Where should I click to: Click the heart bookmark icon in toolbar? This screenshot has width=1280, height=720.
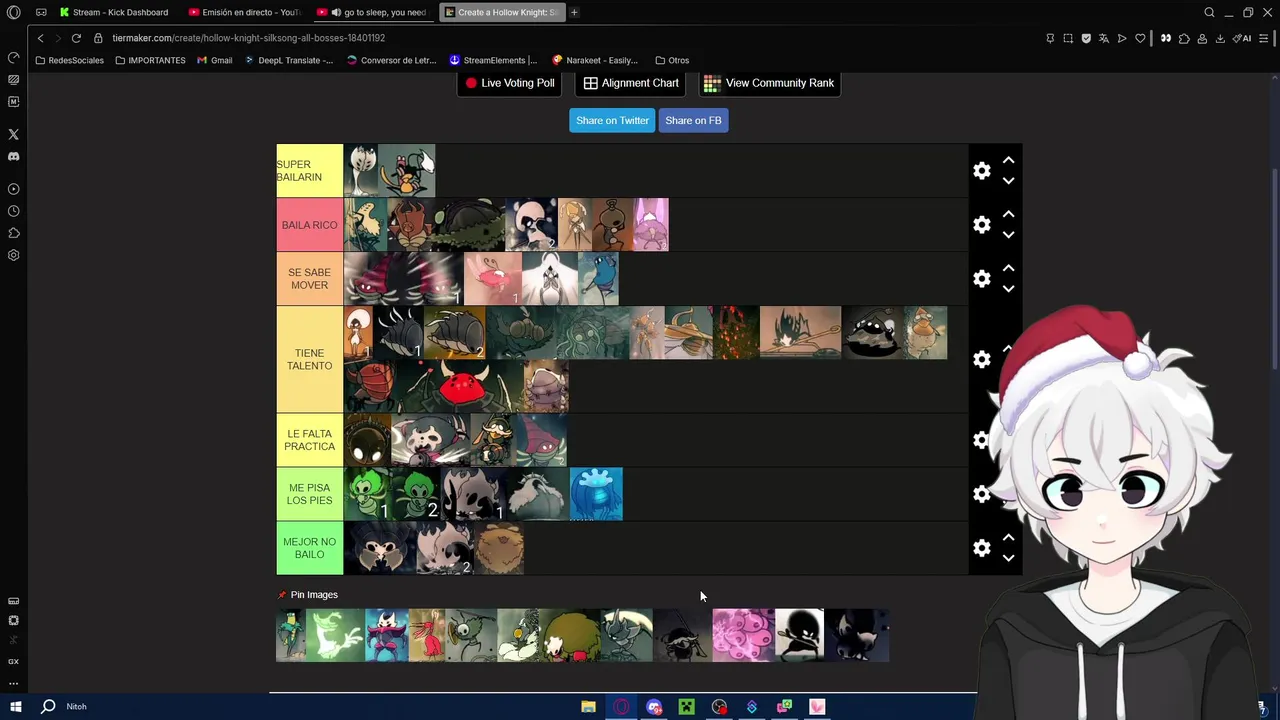(1140, 38)
